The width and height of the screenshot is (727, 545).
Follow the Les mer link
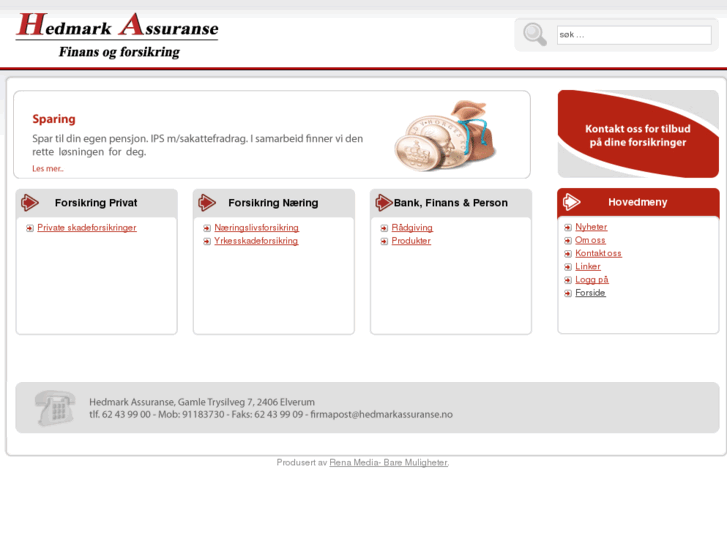click(x=48, y=169)
